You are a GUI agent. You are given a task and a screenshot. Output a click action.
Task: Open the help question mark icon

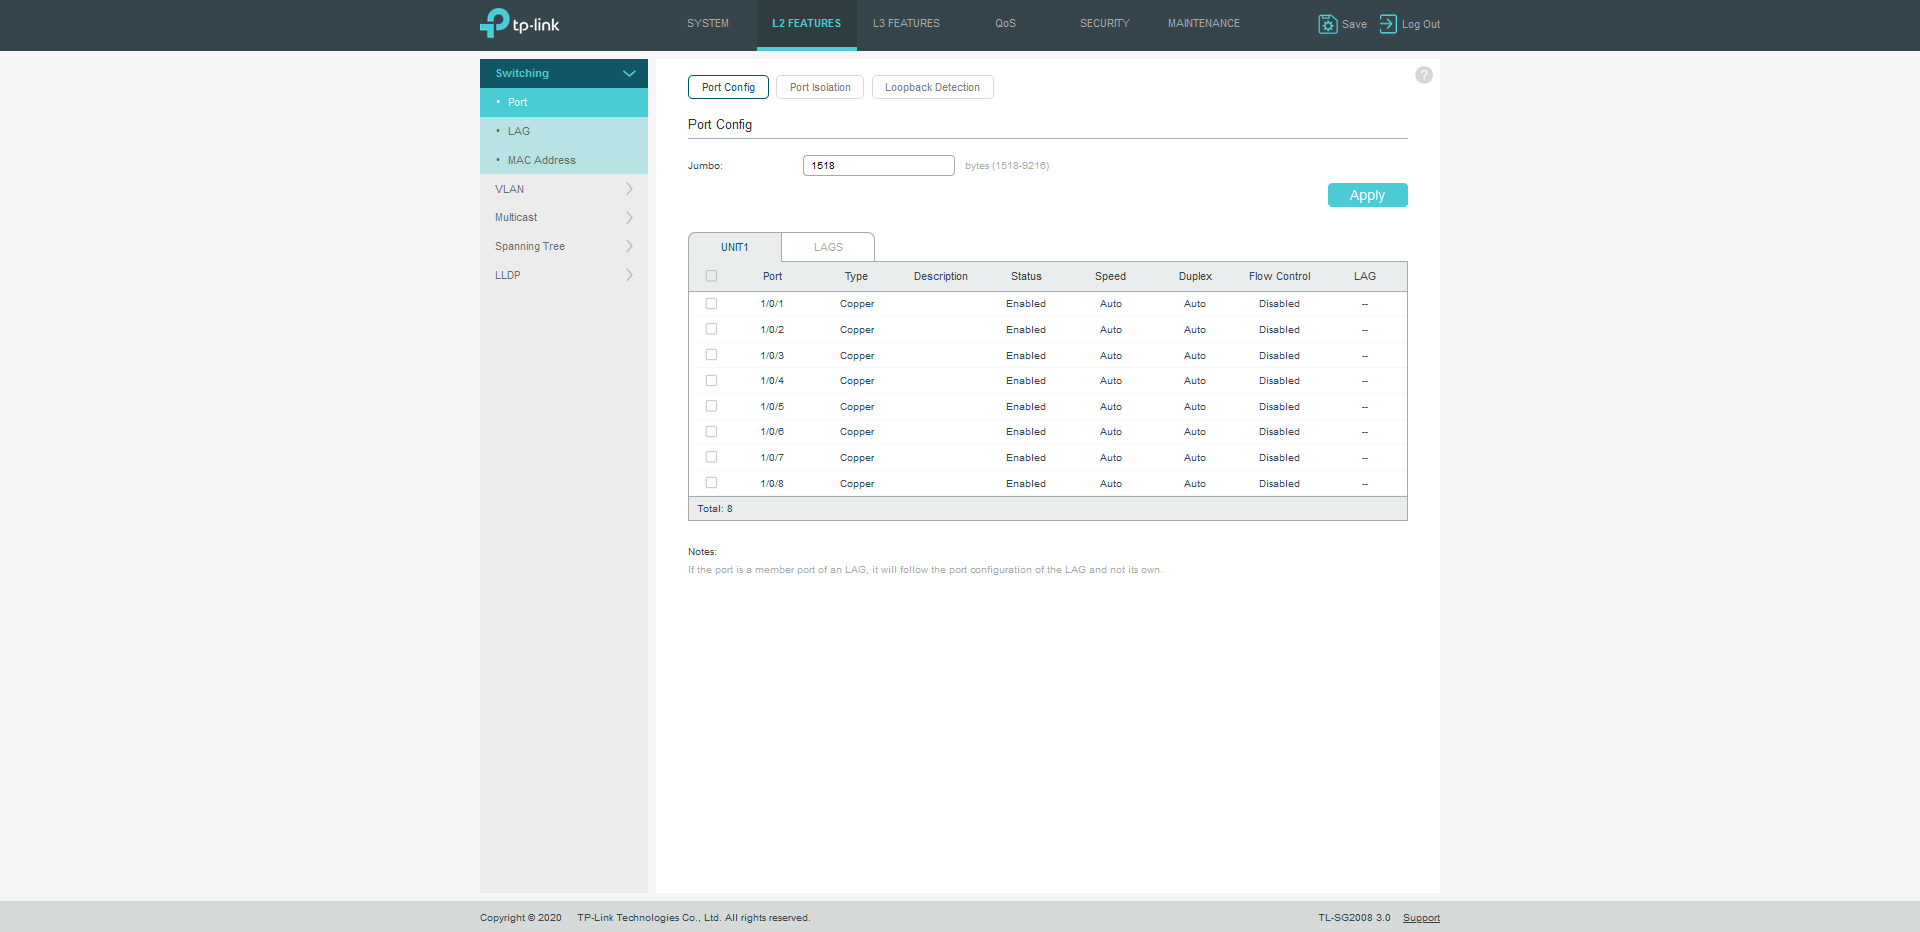point(1424,75)
